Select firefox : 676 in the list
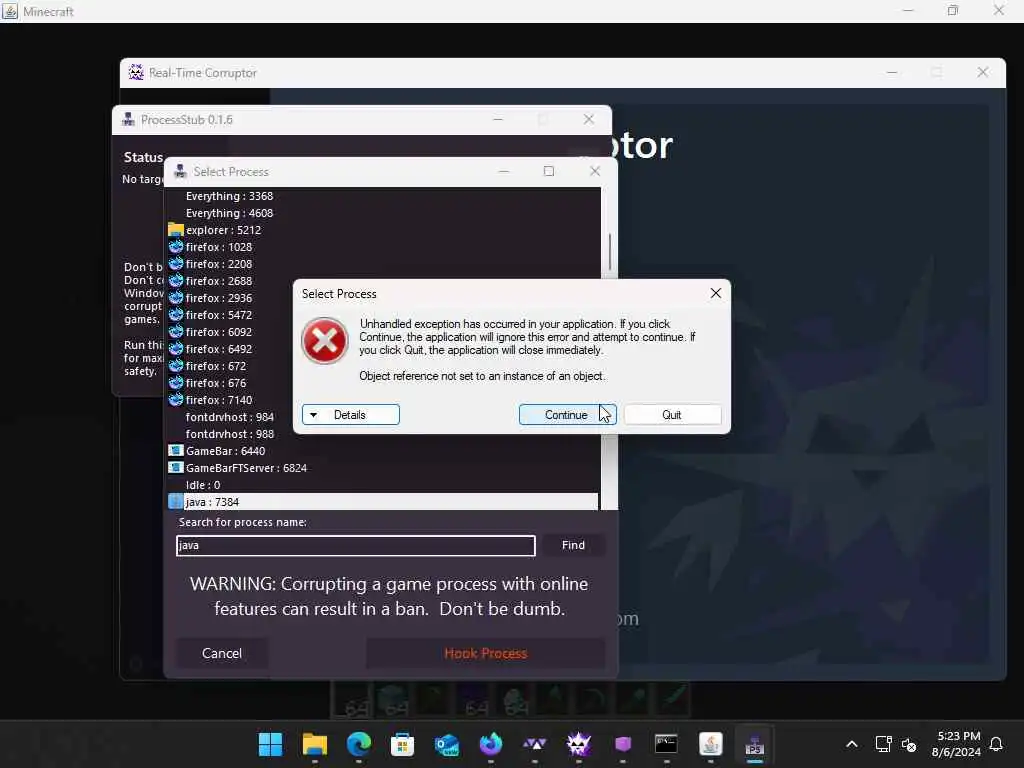This screenshot has width=1024, height=768. pyautogui.click(x=383, y=383)
